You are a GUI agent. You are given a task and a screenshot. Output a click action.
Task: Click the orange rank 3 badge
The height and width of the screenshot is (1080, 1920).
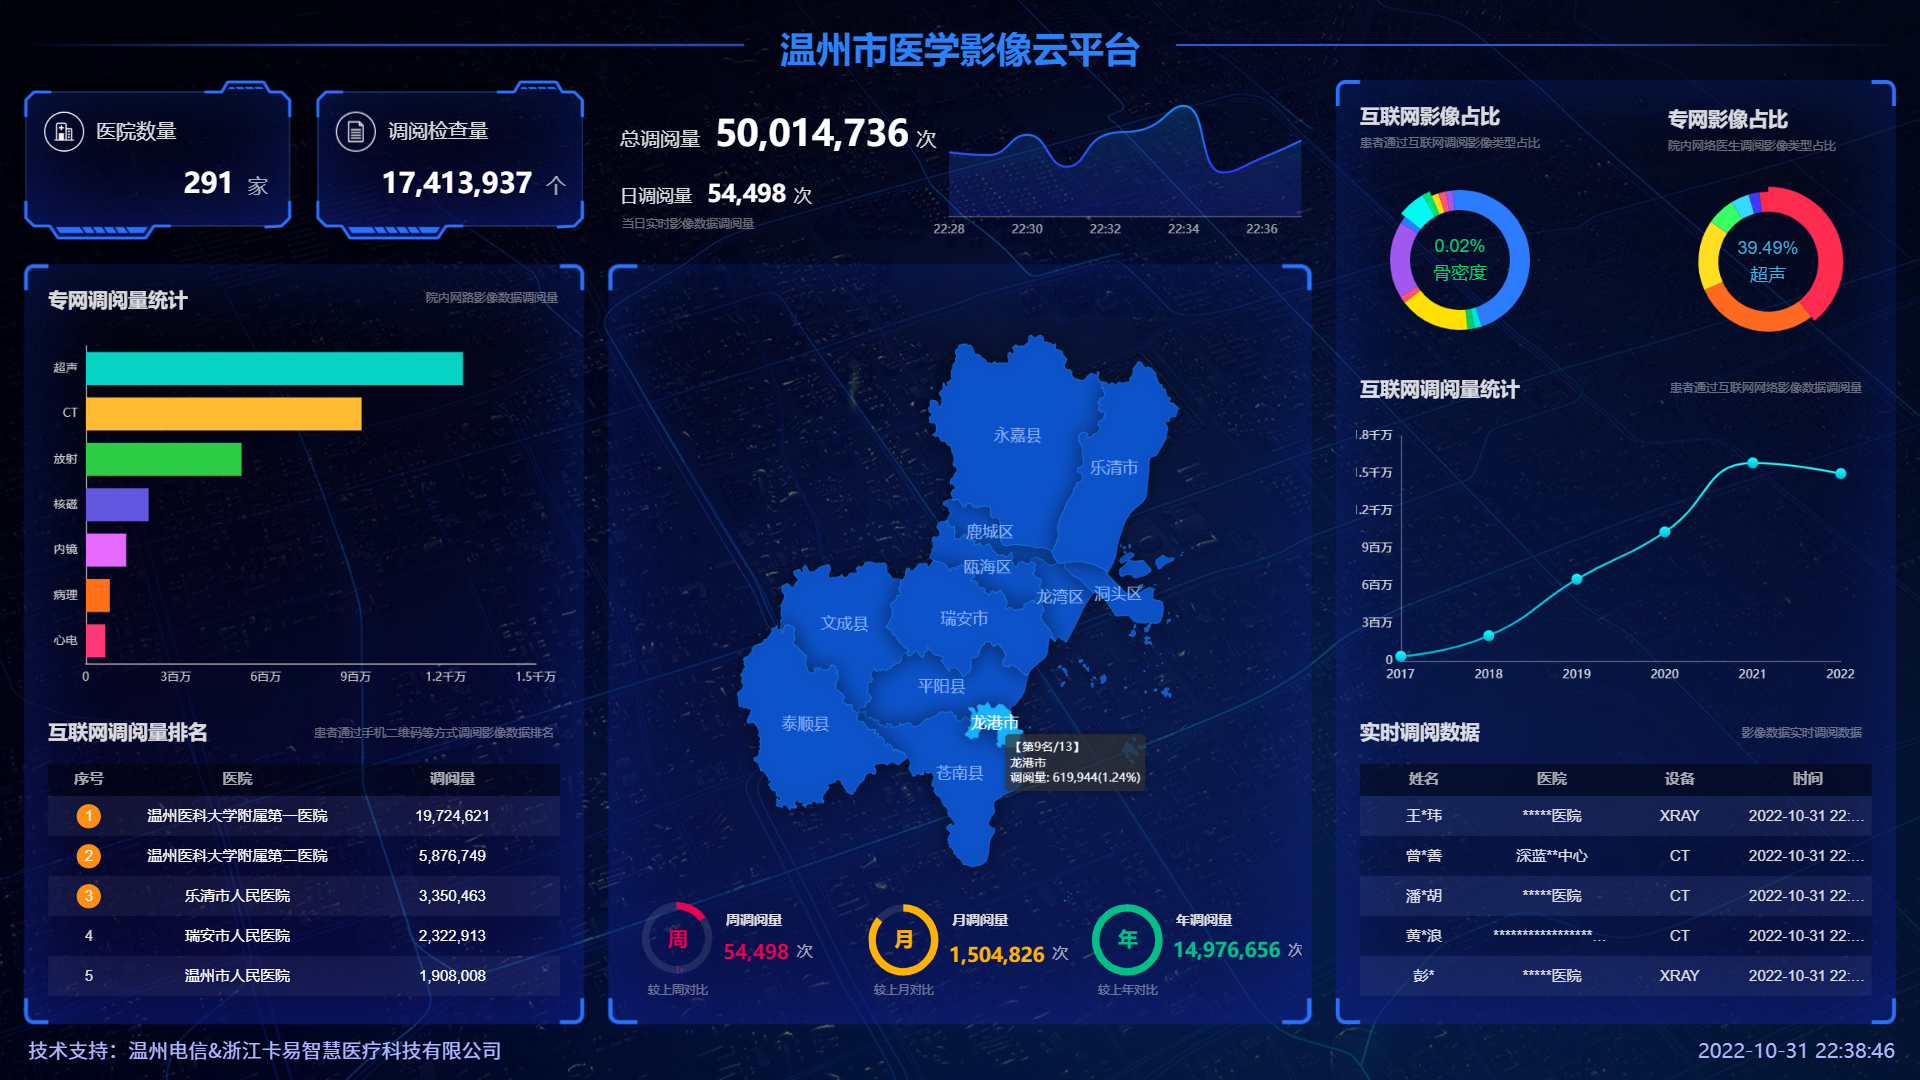88,896
